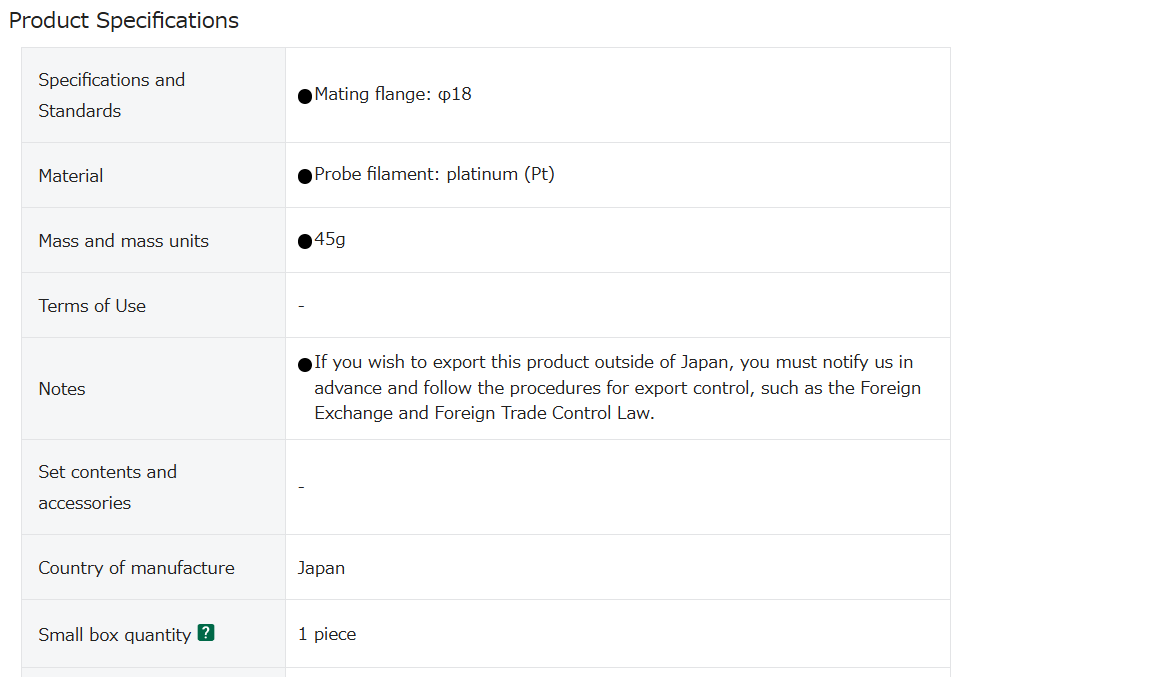Select the Terms of Use row label
Image resolution: width=1152 pixels, height=677 pixels.
point(92,306)
